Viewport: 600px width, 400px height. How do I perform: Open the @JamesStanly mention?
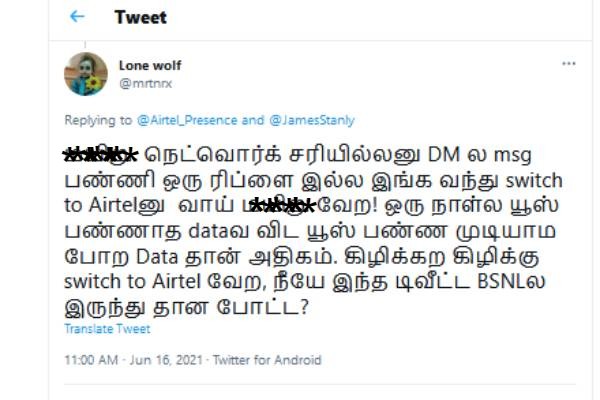click(x=312, y=120)
